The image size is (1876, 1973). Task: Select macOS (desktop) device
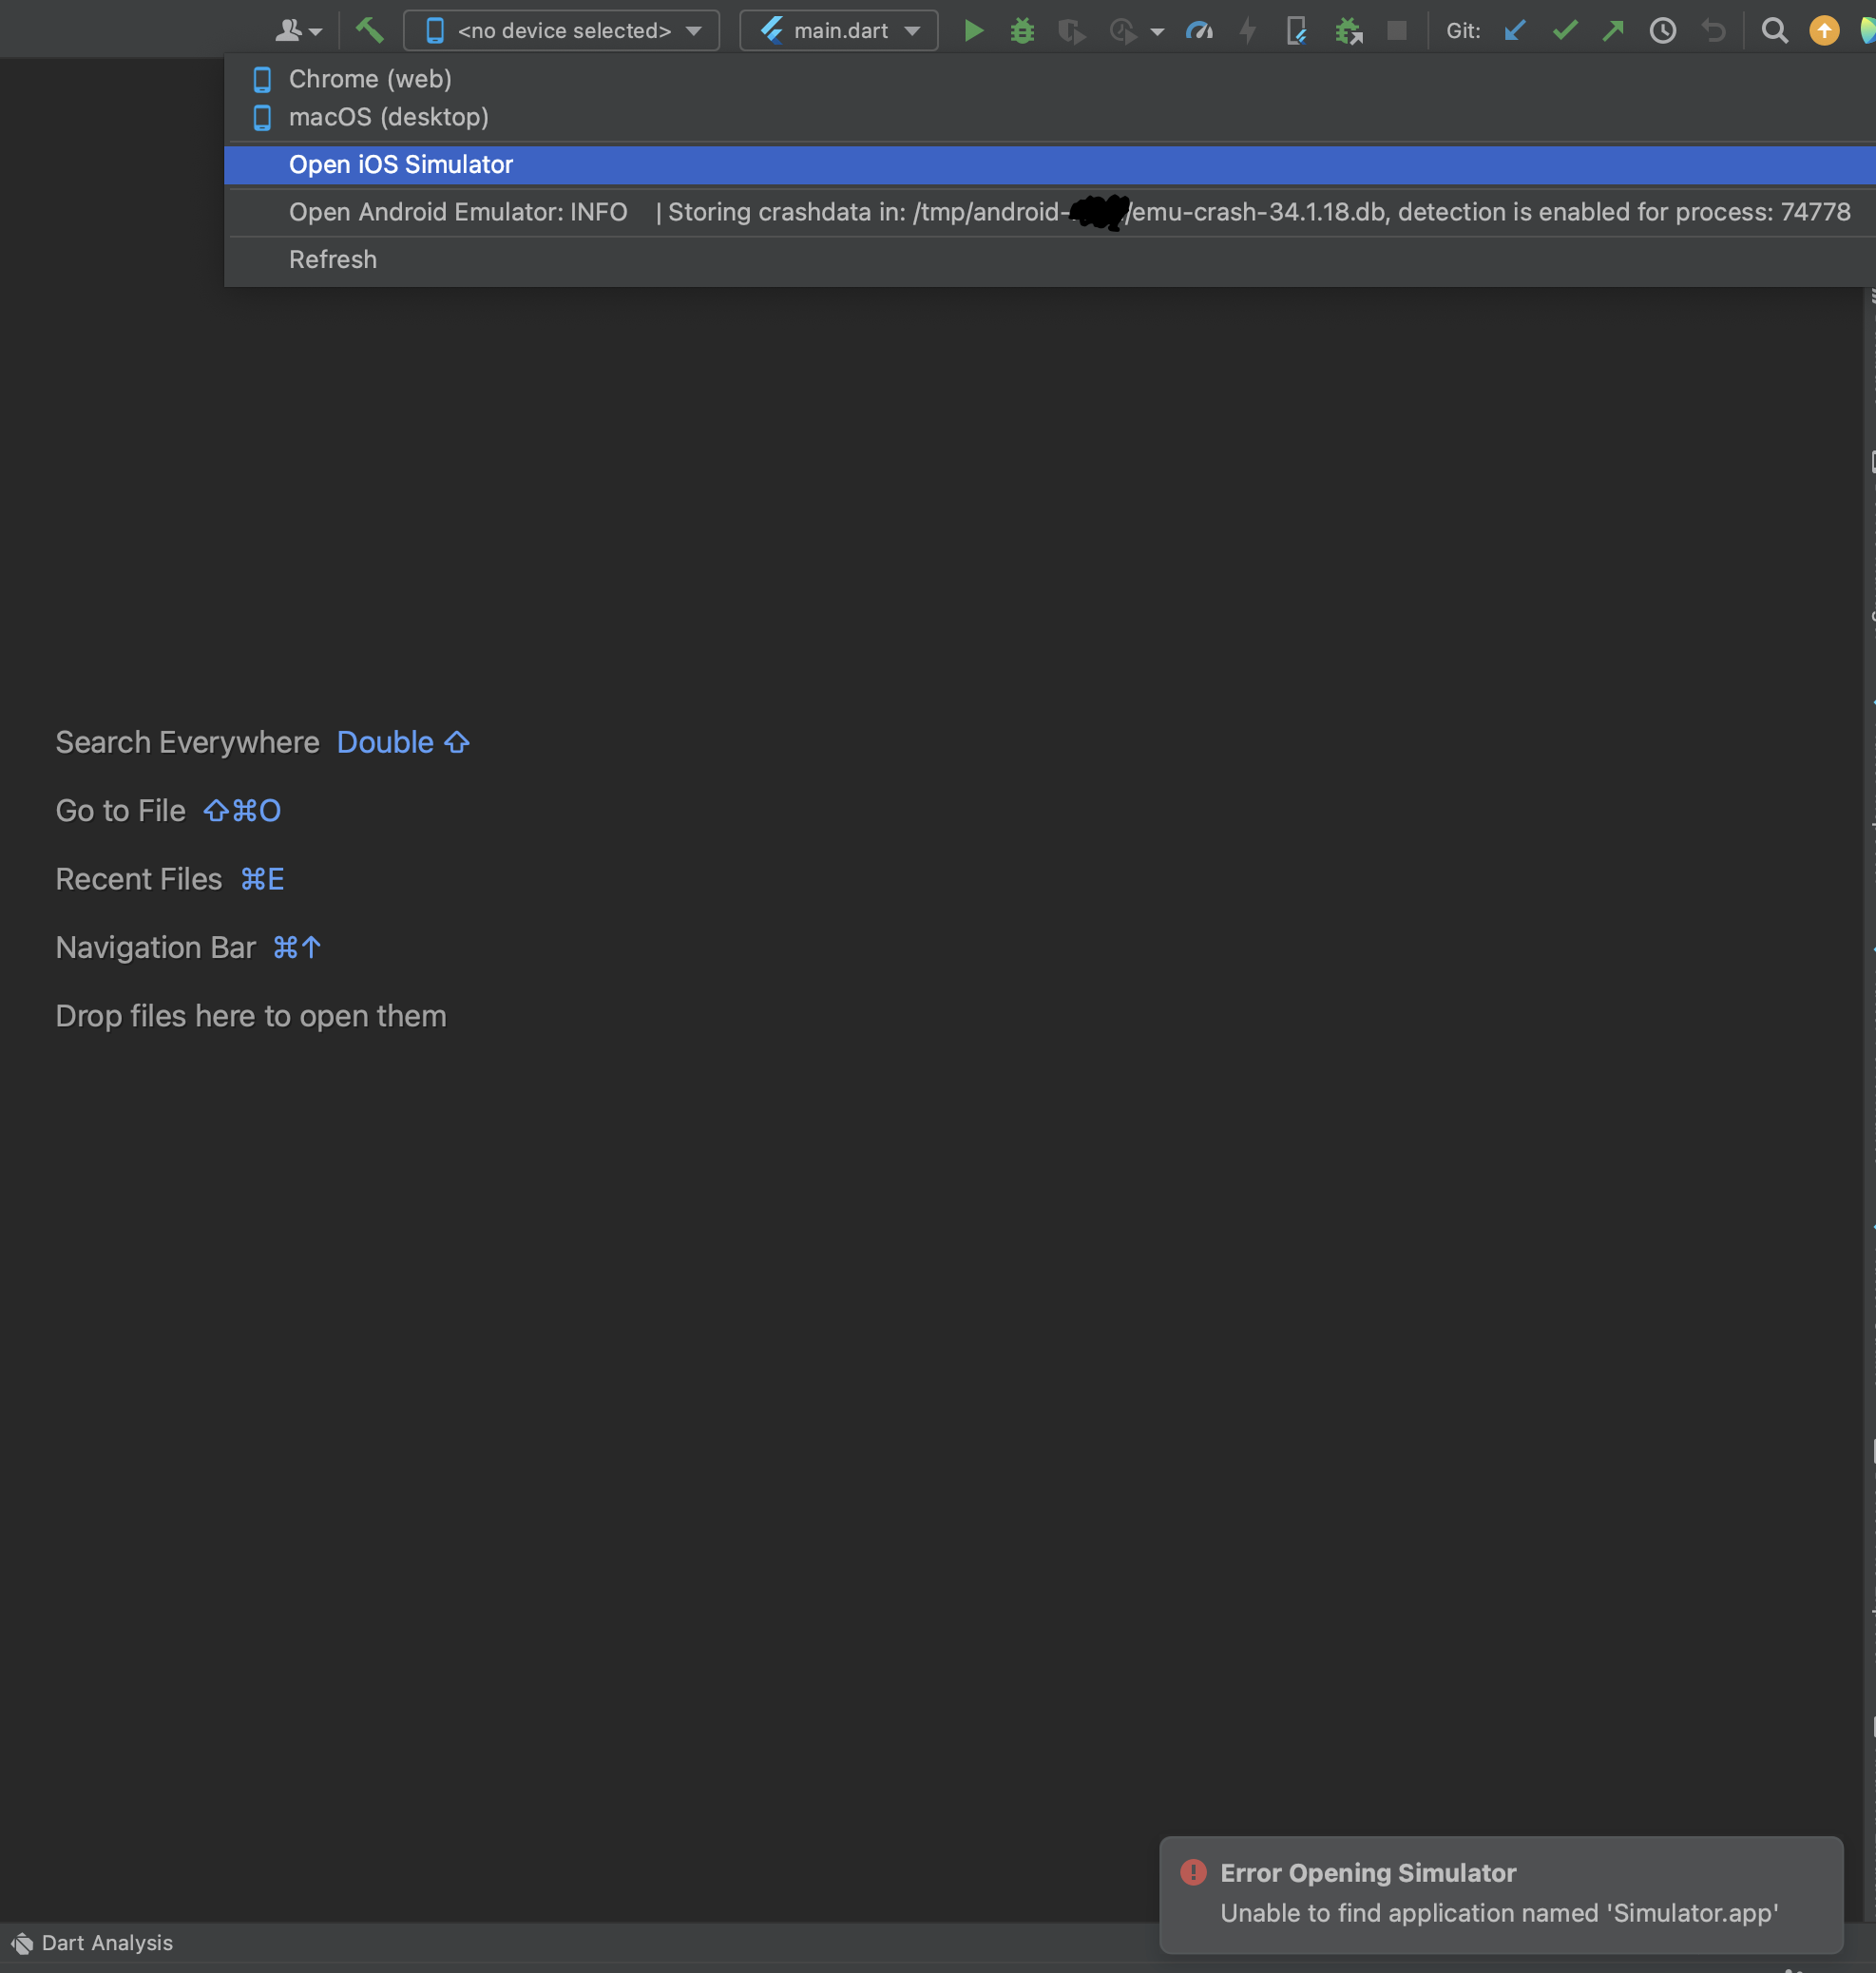coord(388,117)
